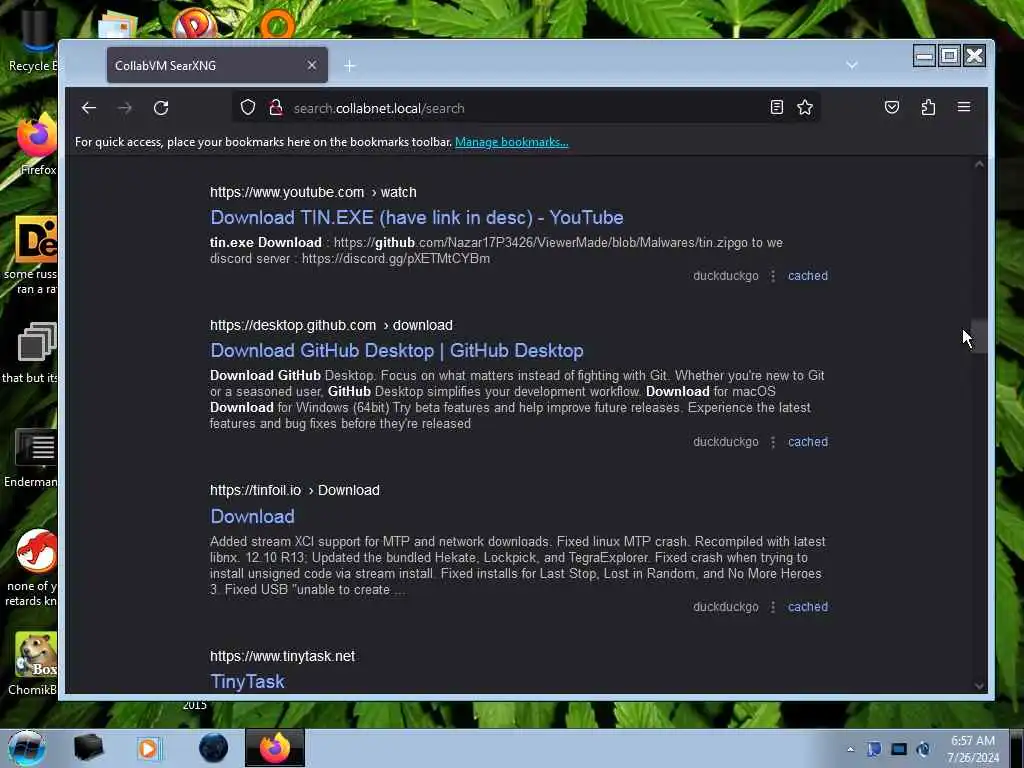Open the tinfoil.io Download result title
Screen dimensions: 1024x768
[252, 517]
